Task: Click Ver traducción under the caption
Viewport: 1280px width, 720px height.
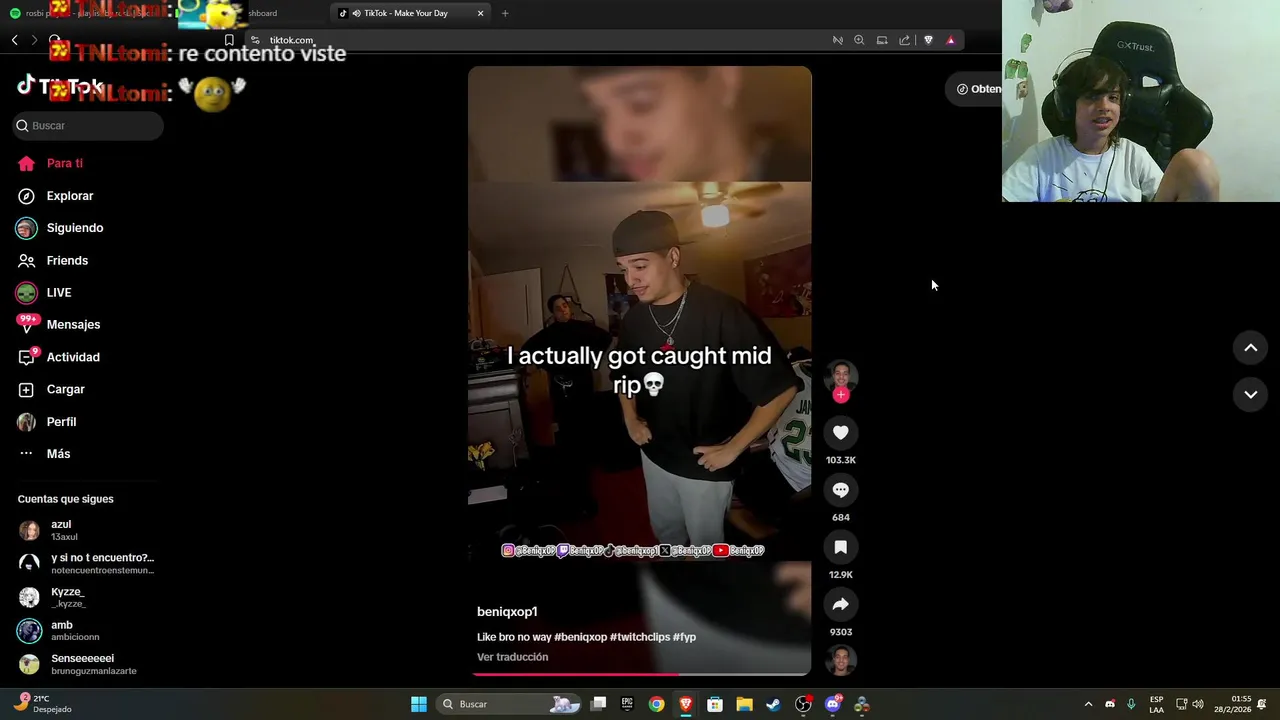Action: point(512,657)
